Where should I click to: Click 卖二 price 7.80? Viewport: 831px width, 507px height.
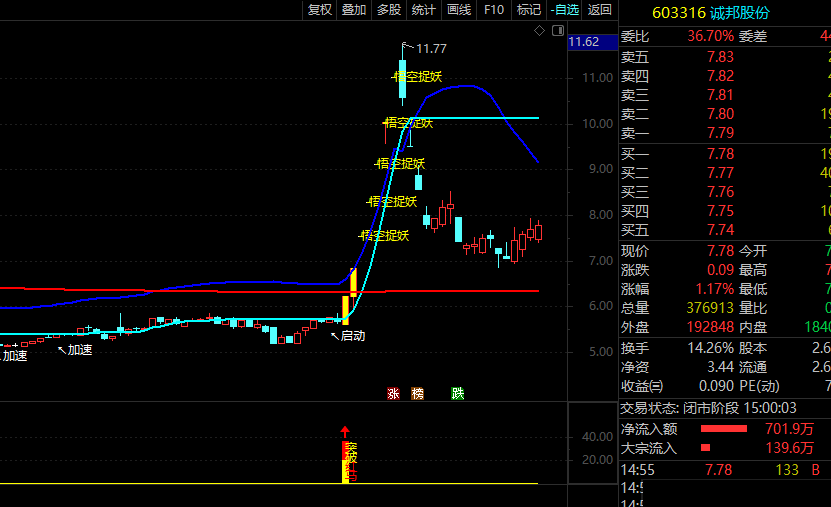720,114
